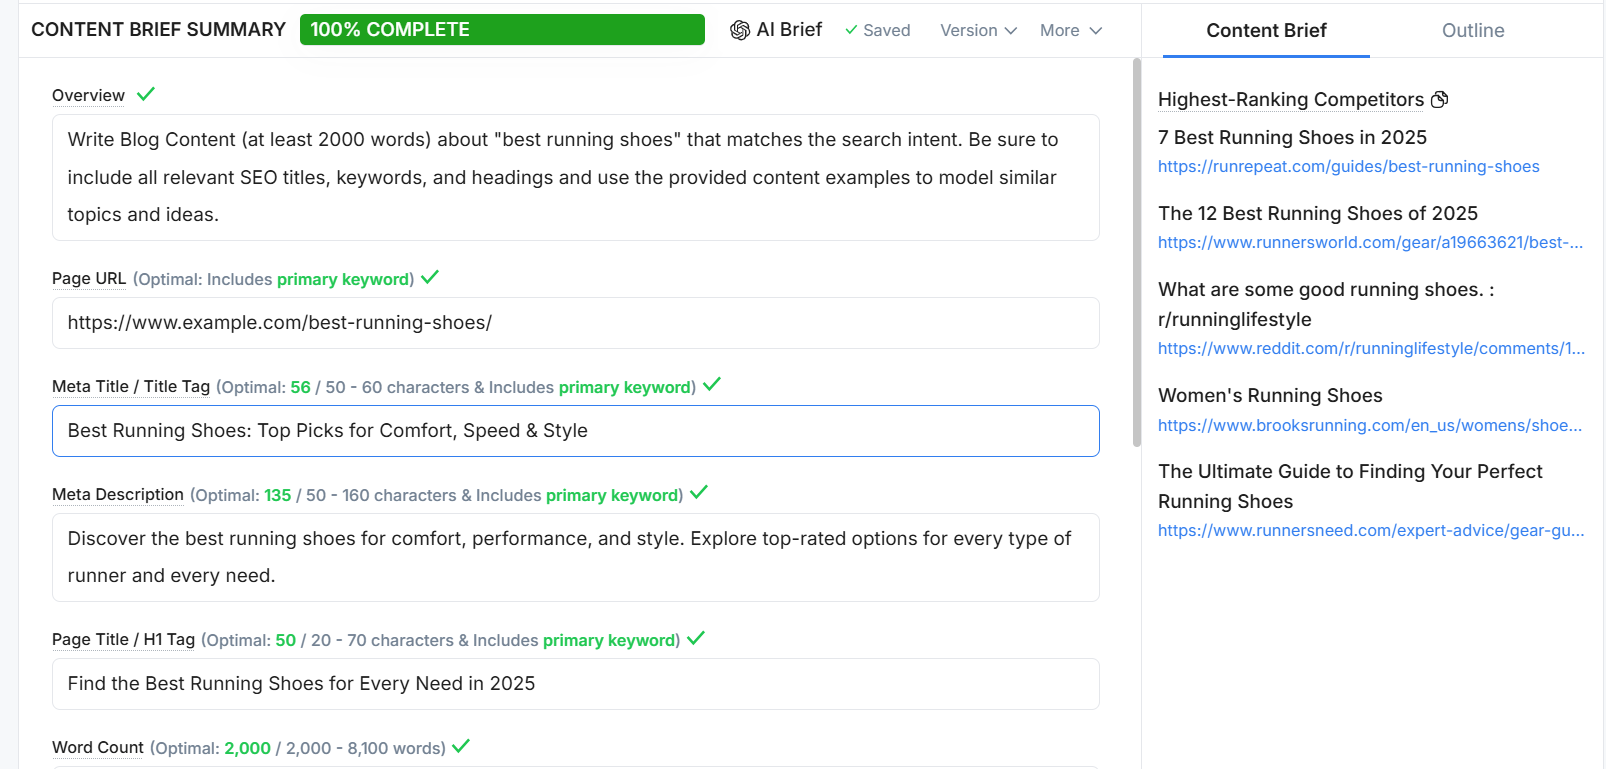
Task: Click the green checkmark next to Overview
Action: coord(146,94)
